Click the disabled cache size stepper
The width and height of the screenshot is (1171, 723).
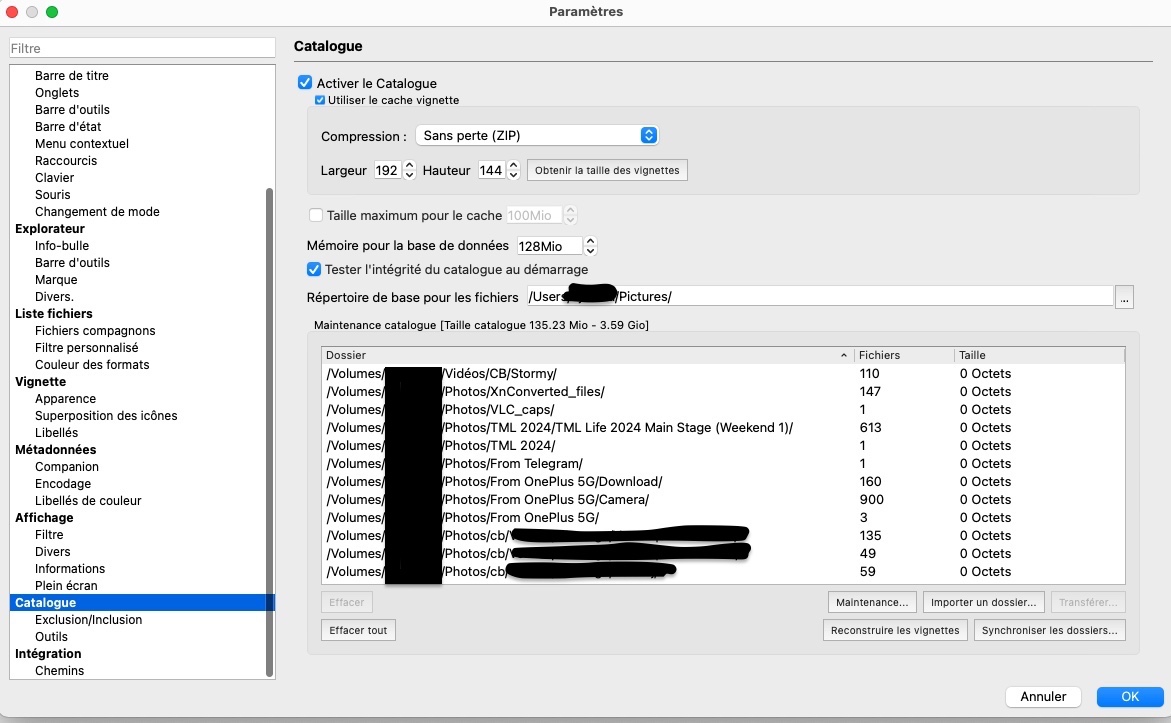571,215
